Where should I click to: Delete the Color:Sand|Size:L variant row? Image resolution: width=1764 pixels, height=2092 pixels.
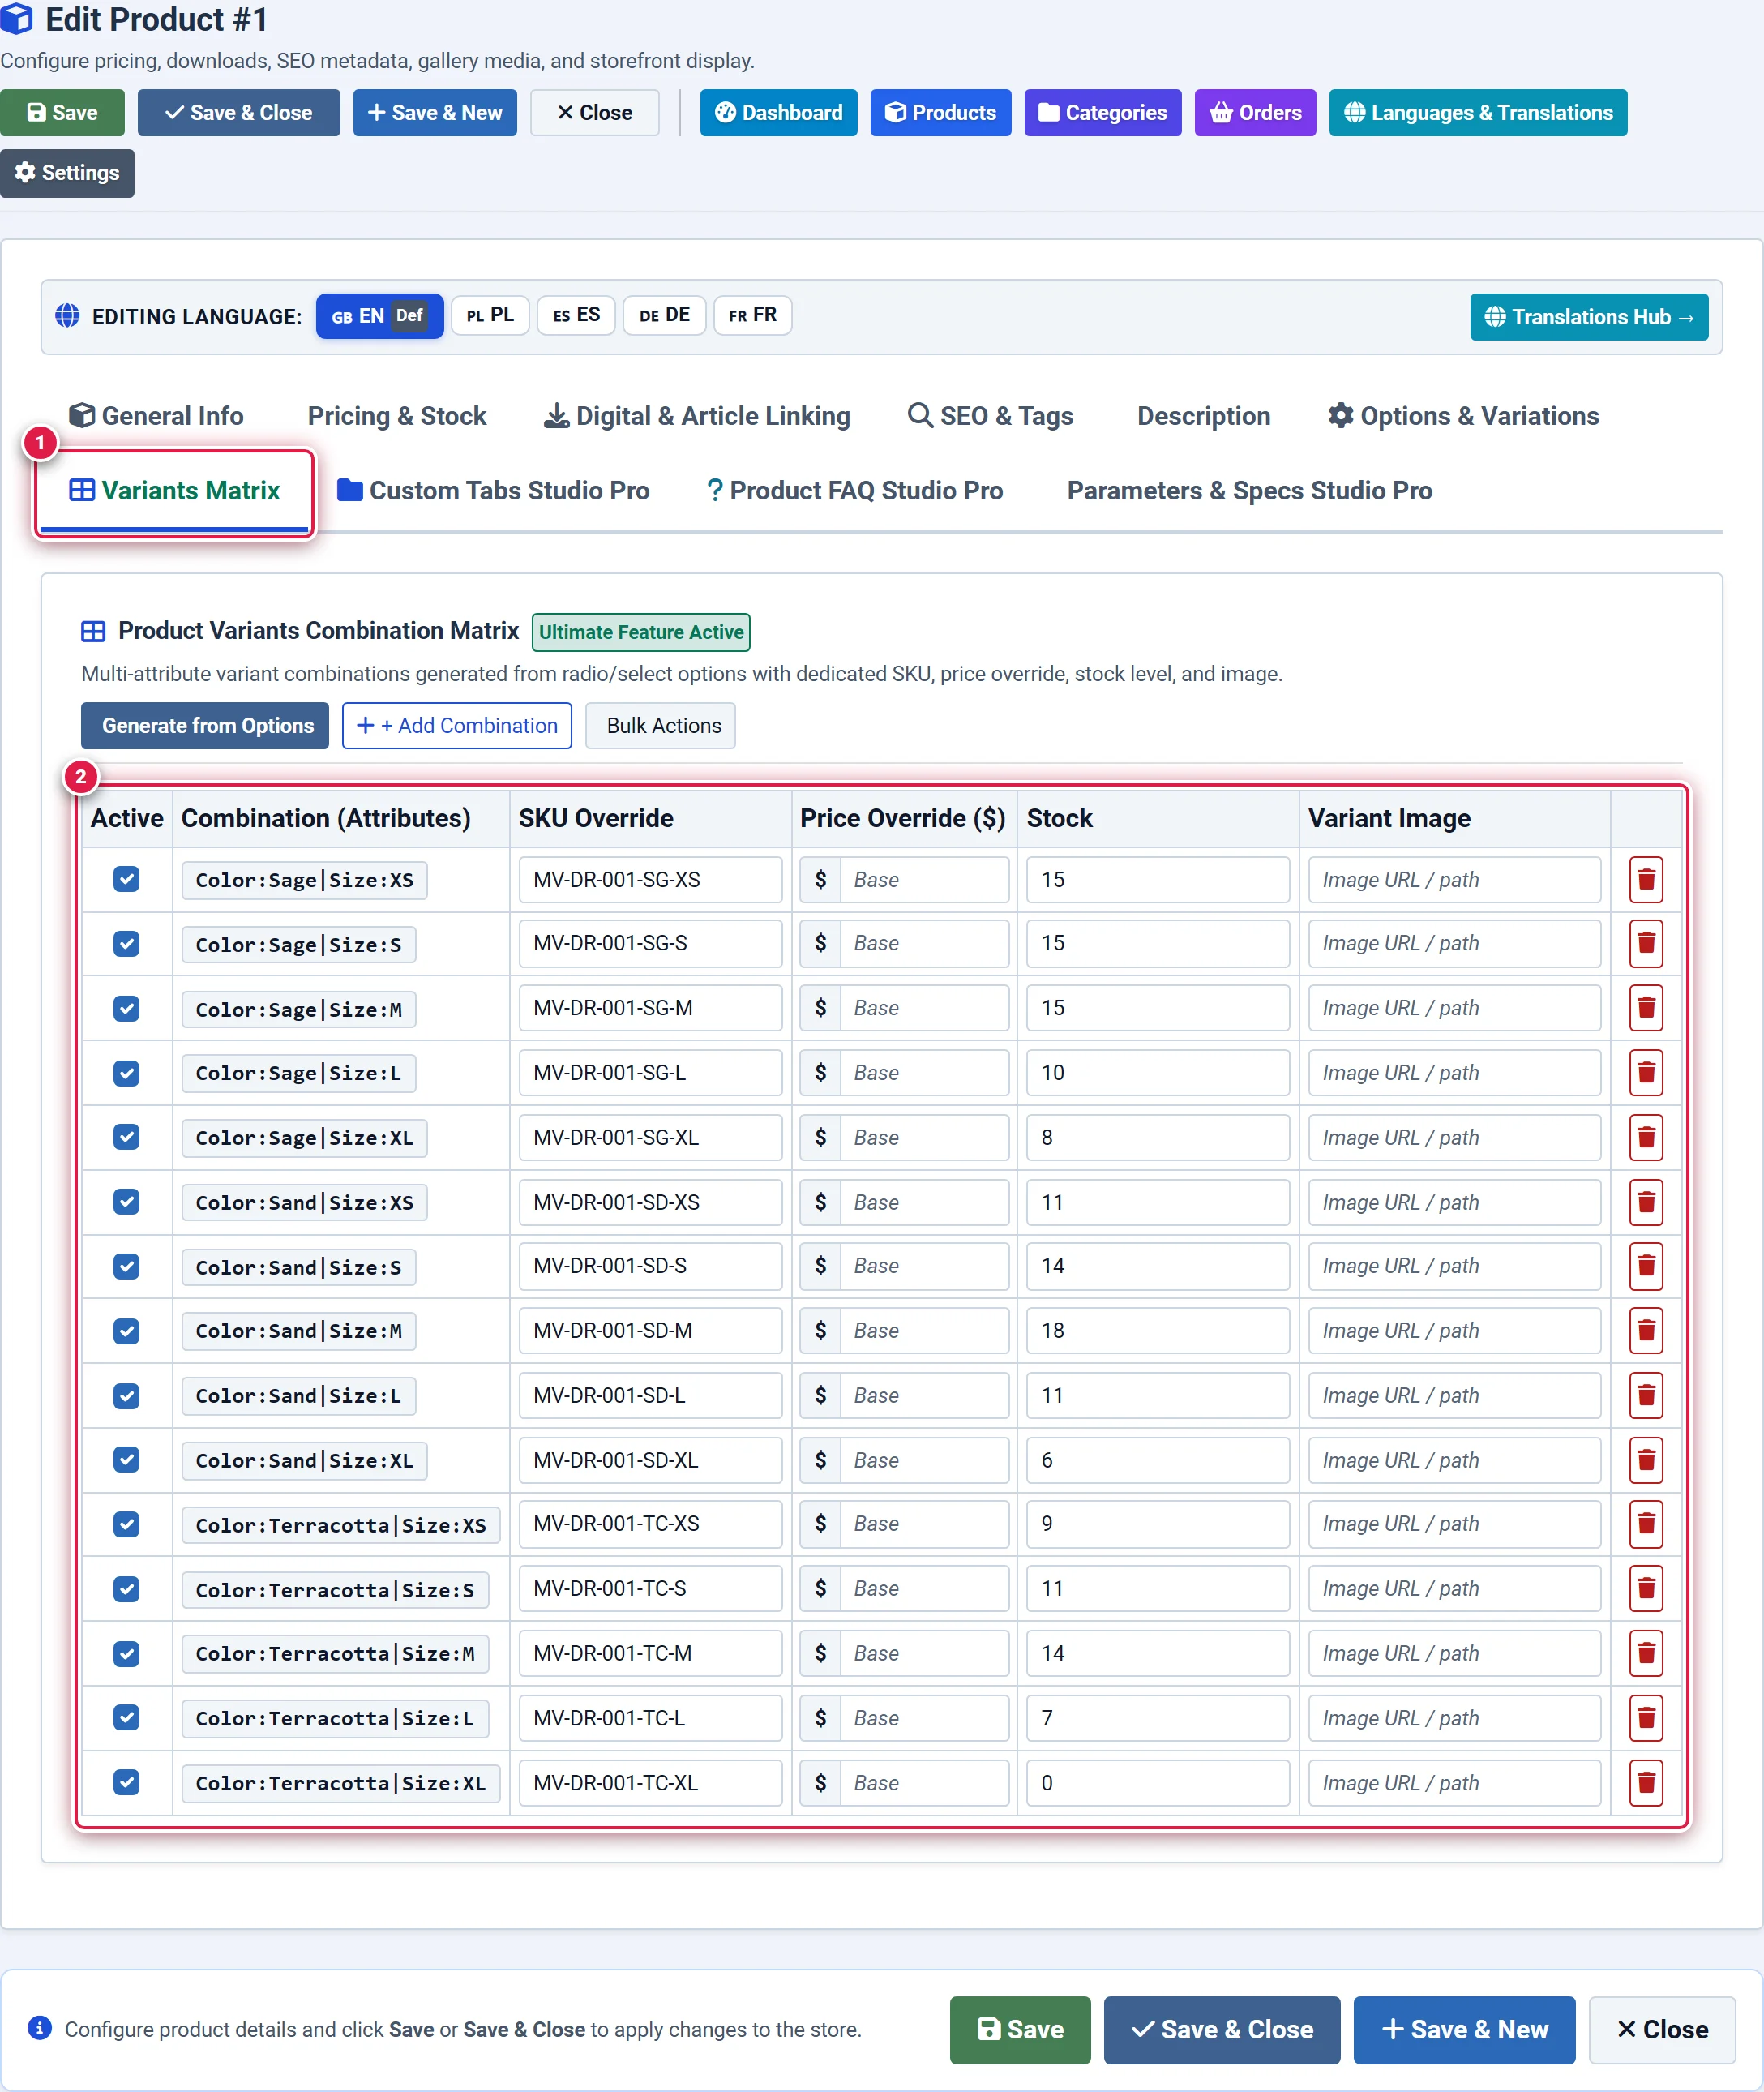point(1645,1395)
